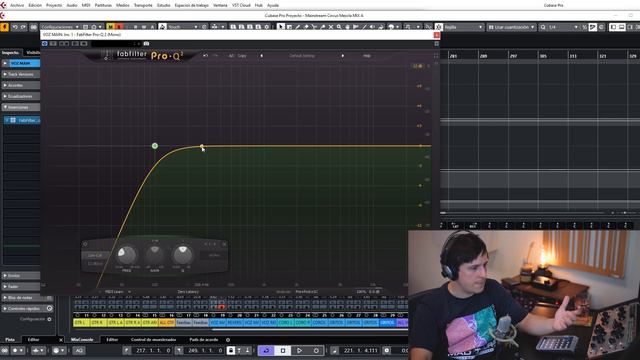Go to previous Pro-Q 2 preset arrow

pyautogui.click(x=261, y=56)
